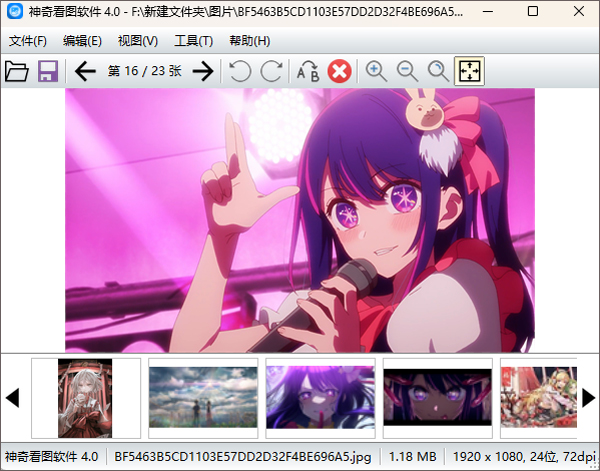Maximize the viewer window
This screenshot has height=471, width=600.
(x=533, y=11)
